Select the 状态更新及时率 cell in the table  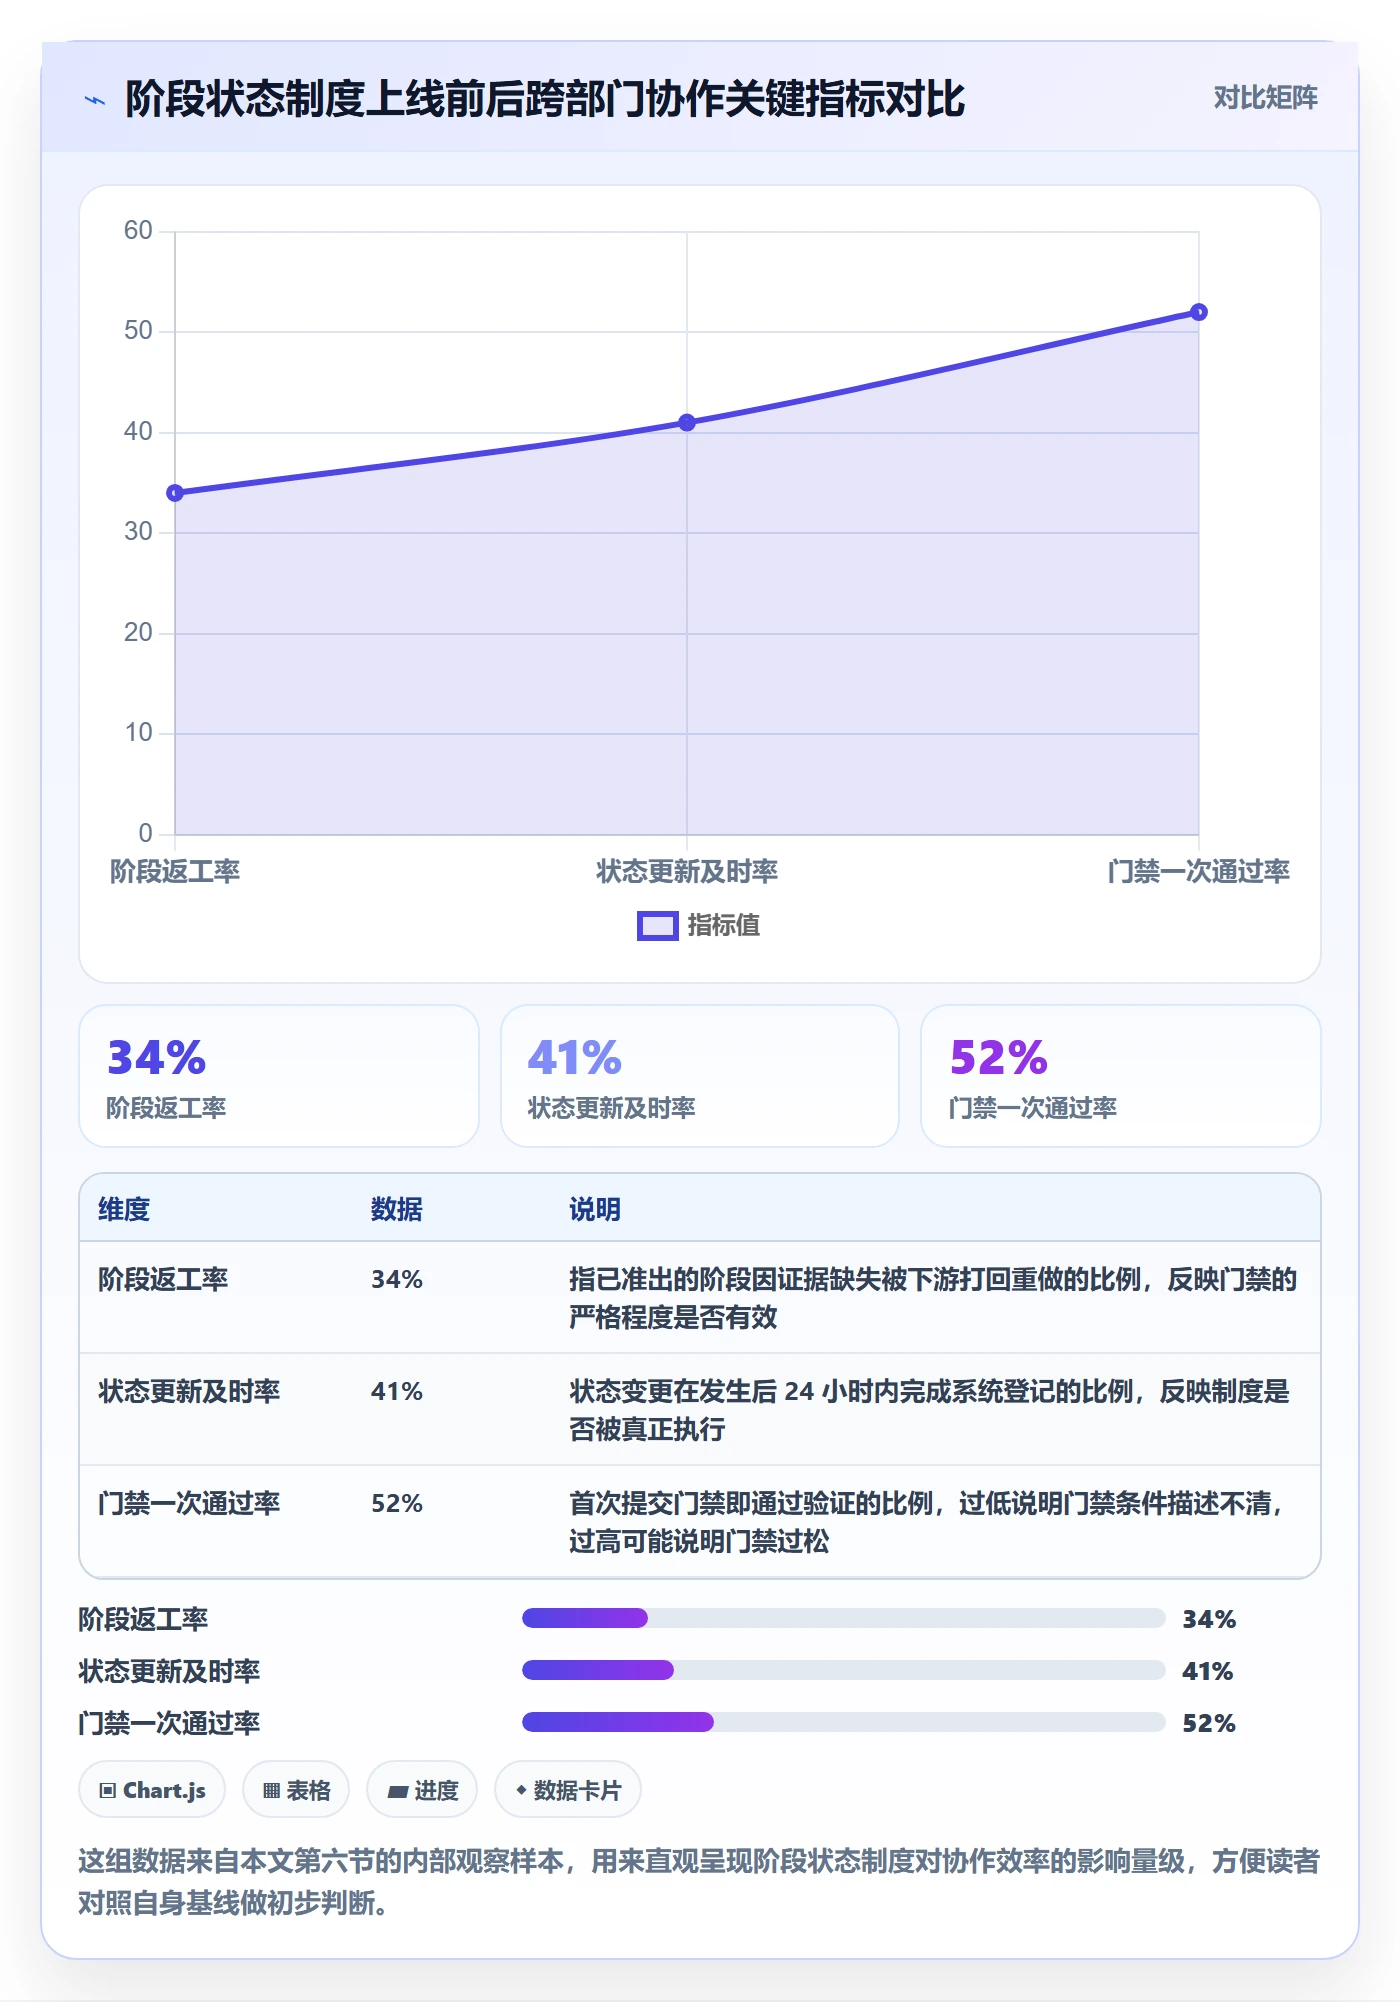point(189,1392)
